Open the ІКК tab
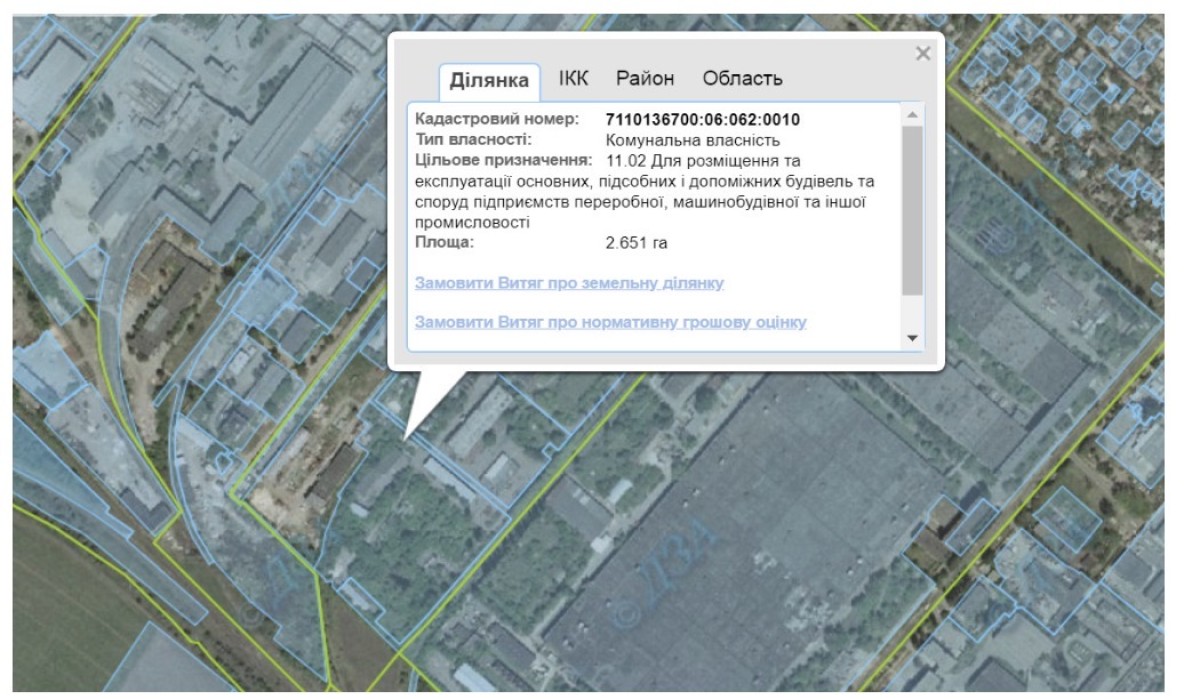This screenshot has width=1200, height=699. (x=573, y=79)
